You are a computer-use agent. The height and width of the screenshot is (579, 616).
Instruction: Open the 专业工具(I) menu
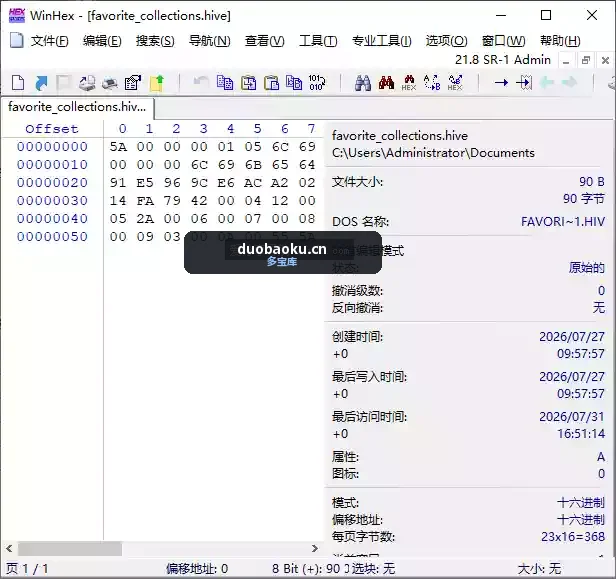(382, 40)
